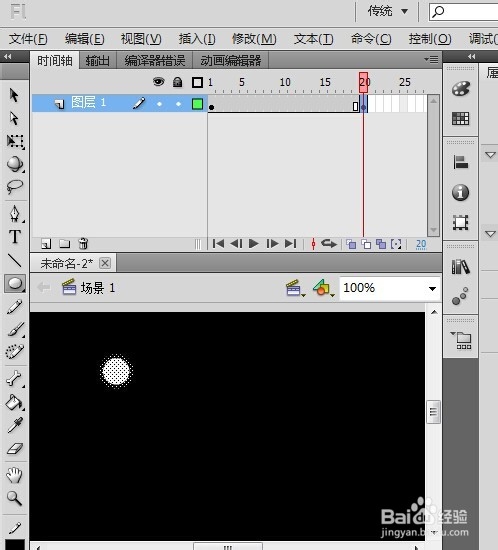This screenshot has width=498, height=550.
Task: Toggle Onion Skin button
Action: pos(351,244)
